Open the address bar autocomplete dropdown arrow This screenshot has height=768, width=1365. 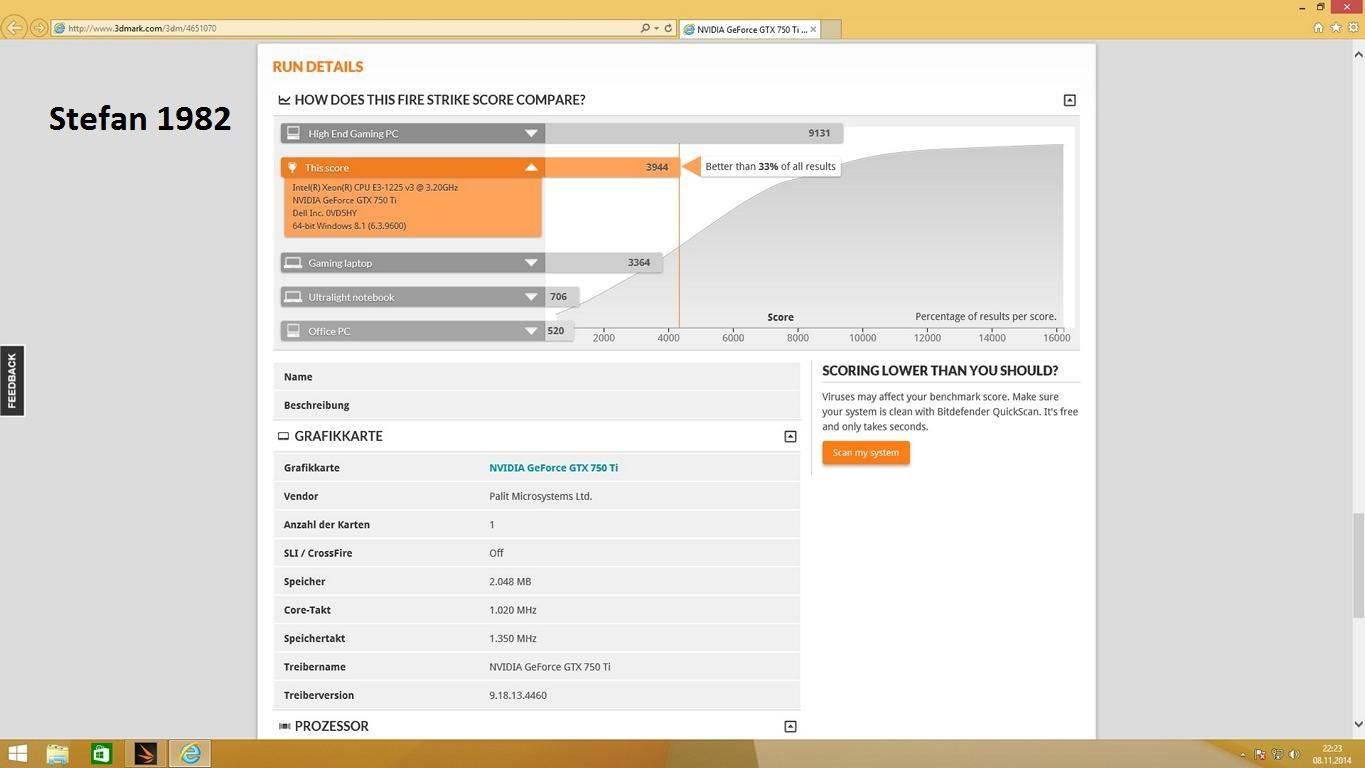click(x=656, y=28)
